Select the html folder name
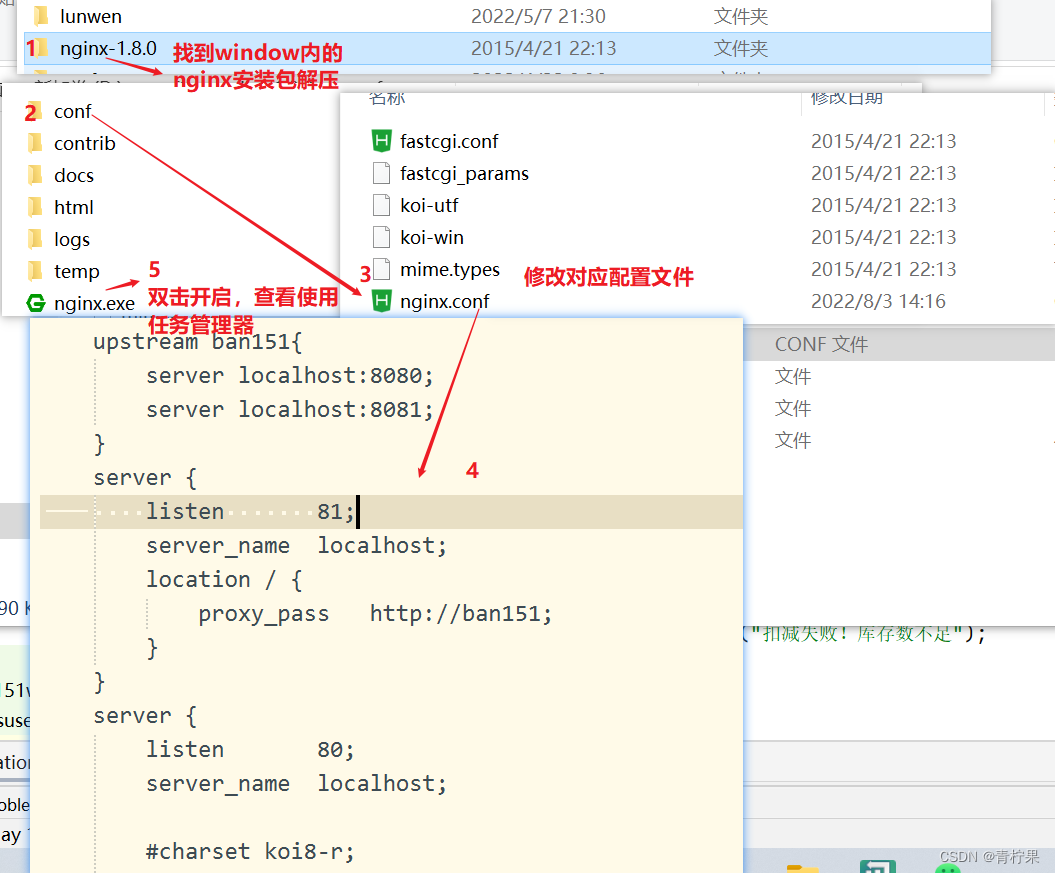The image size is (1055, 873). [x=73, y=207]
